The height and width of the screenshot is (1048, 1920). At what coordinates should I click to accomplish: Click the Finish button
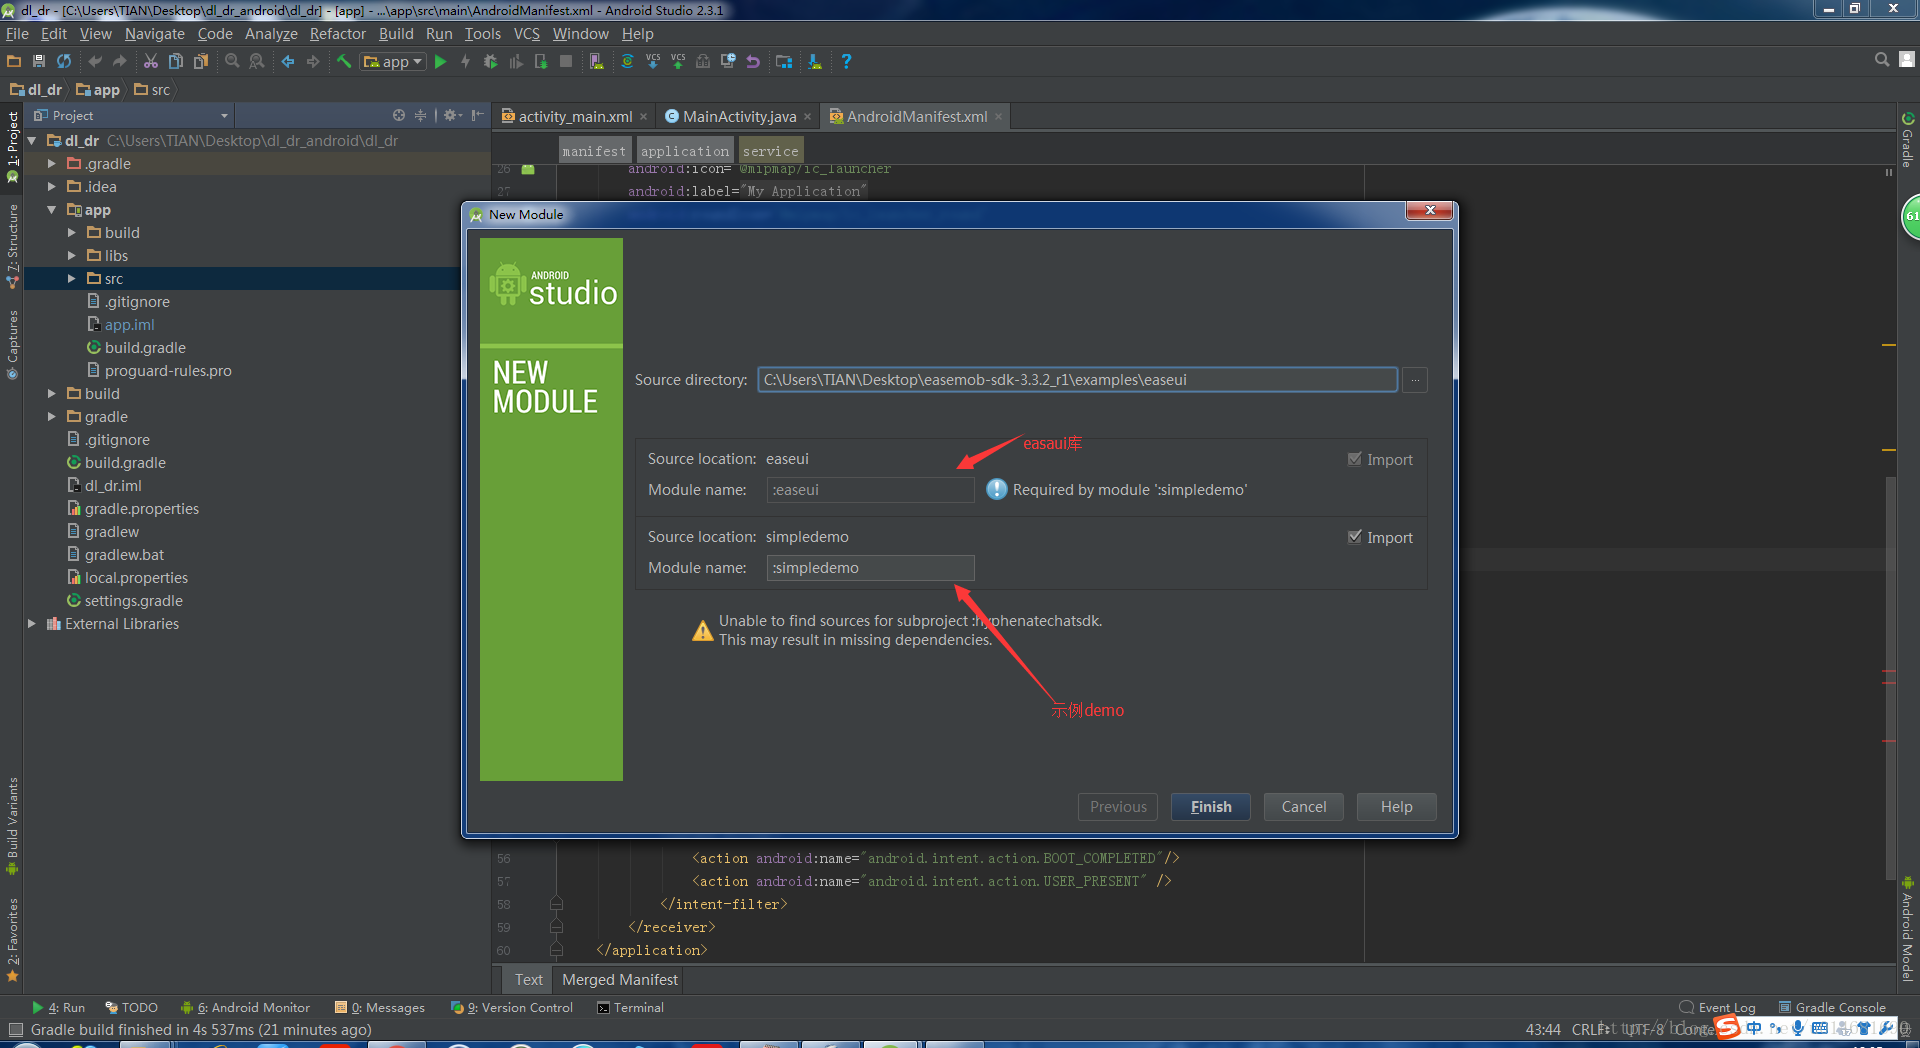[x=1210, y=807]
